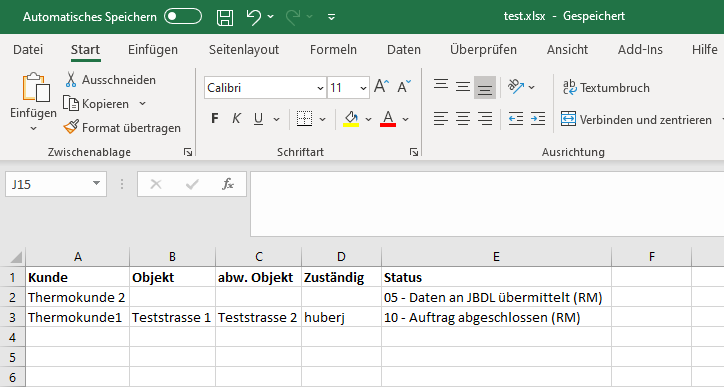Click the bottom vertical align icon

485,87
